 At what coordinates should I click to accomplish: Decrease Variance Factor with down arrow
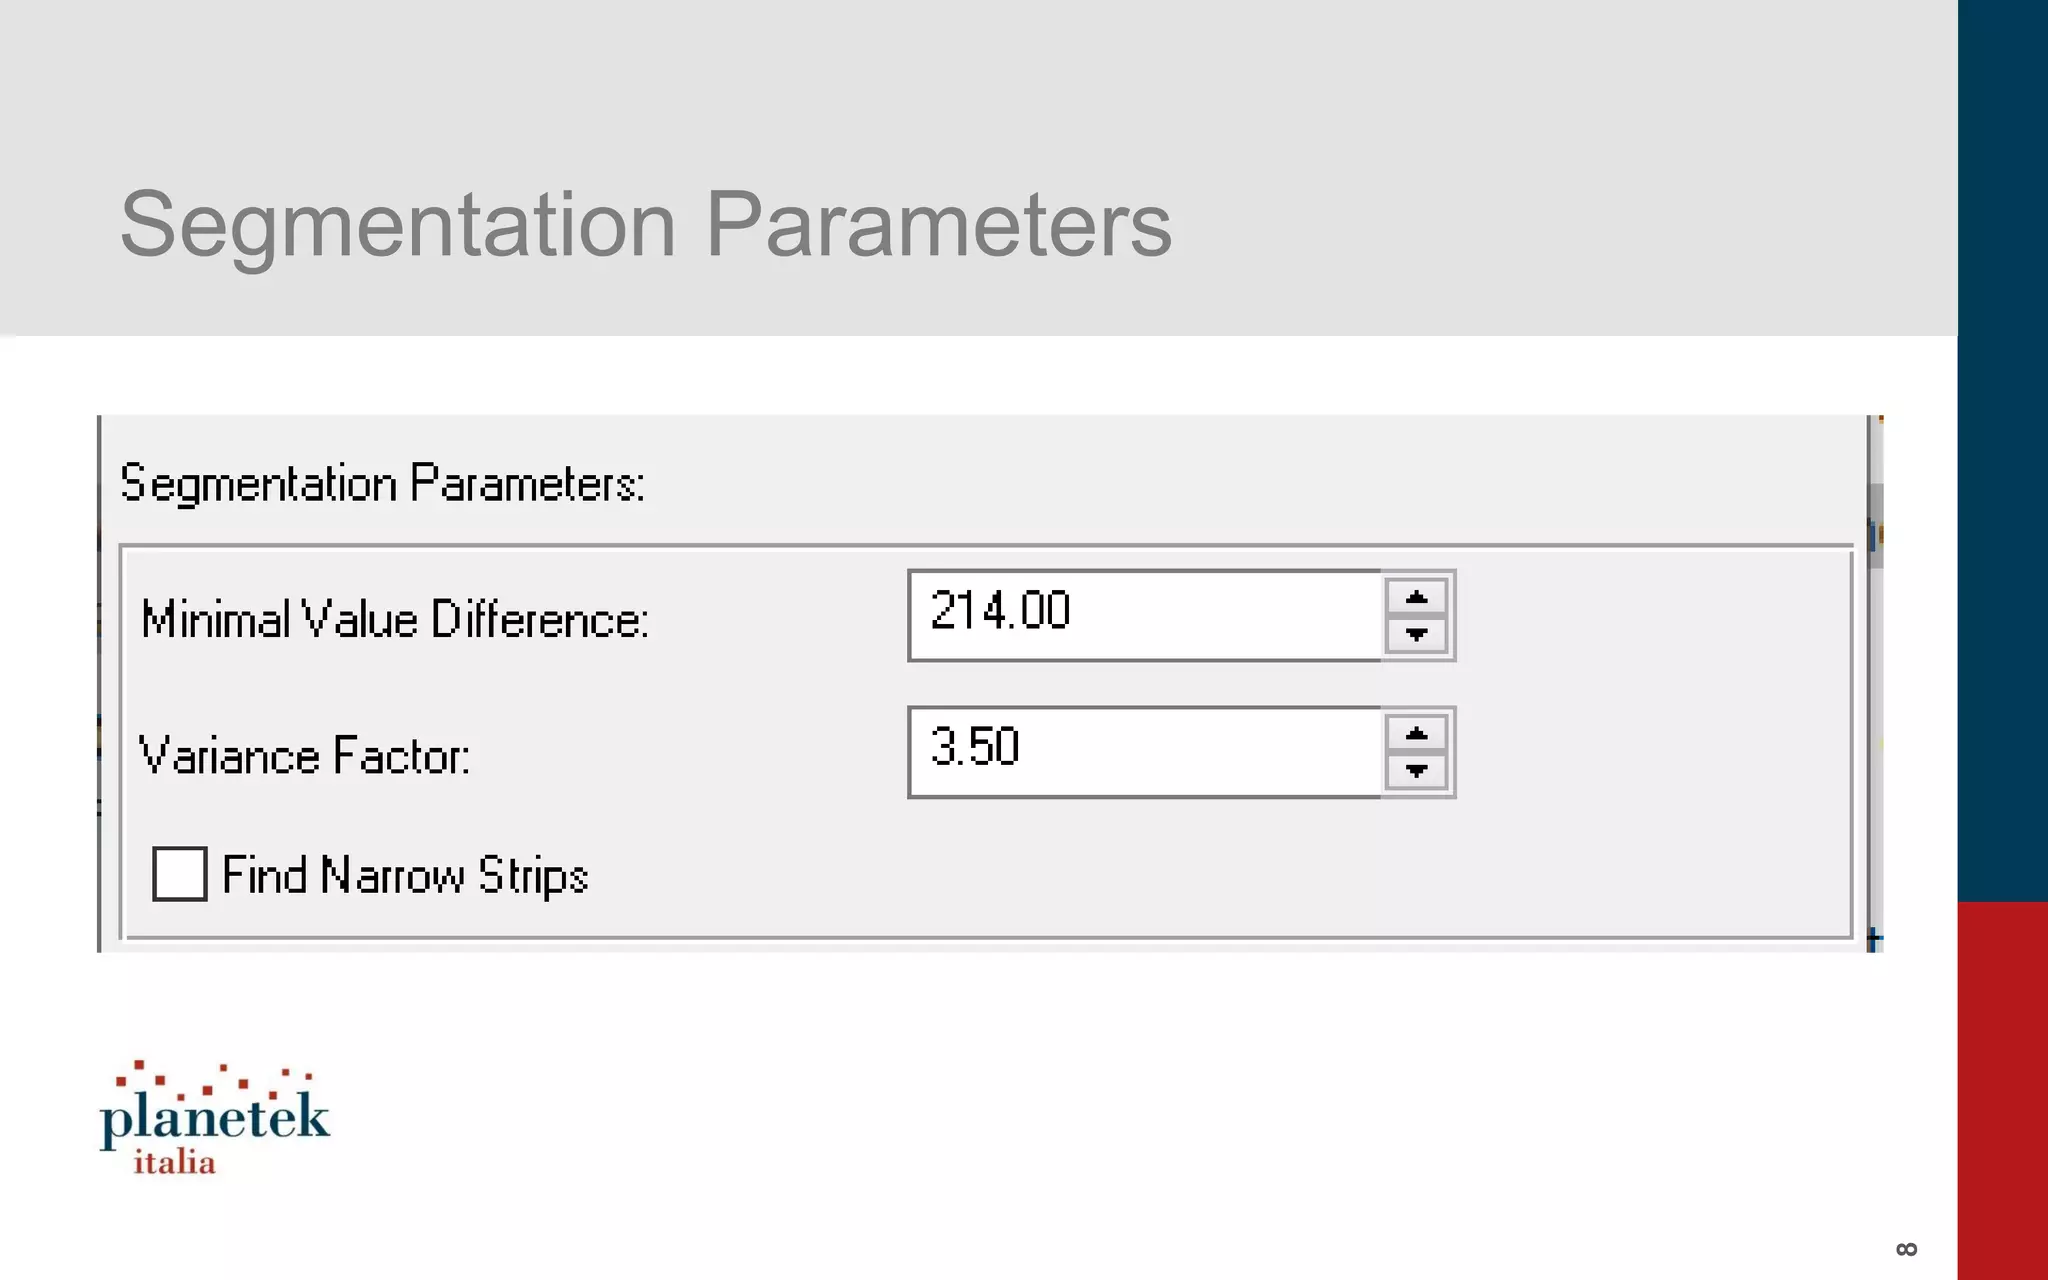[x=1416, y=770]
